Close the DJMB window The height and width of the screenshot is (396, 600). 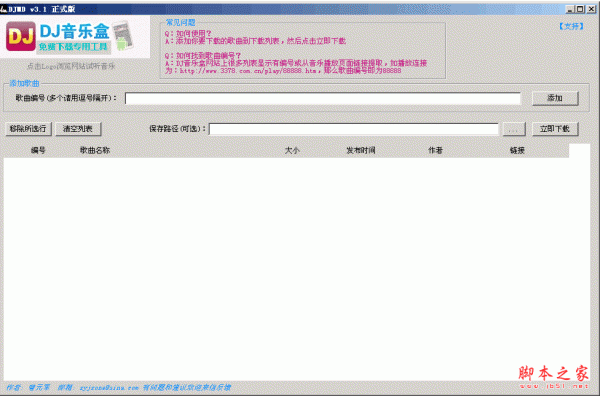(x=591, y=9)
